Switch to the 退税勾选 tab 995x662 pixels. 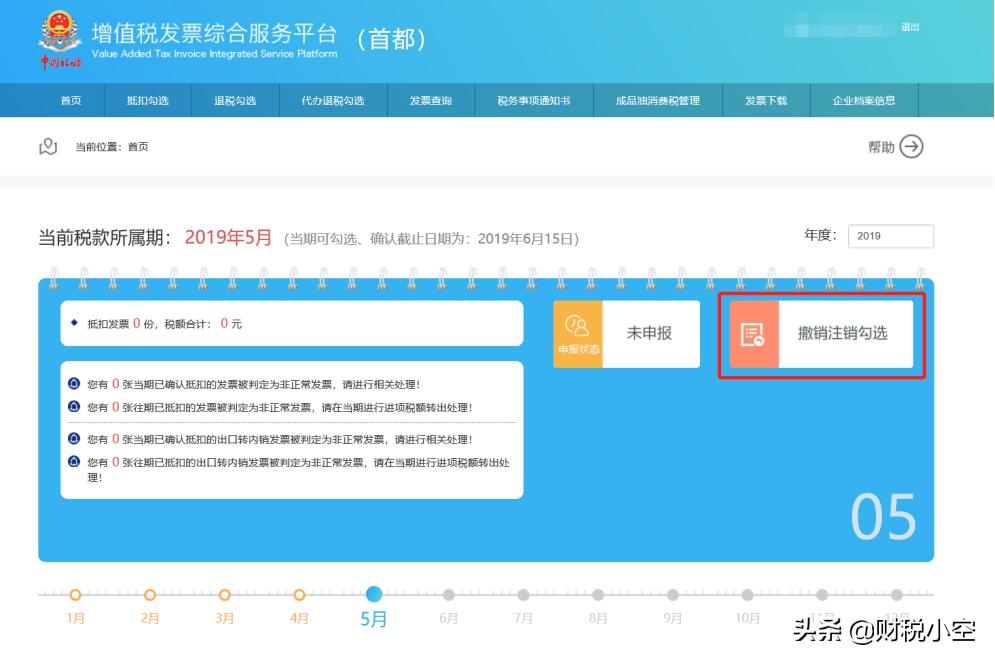[x=234, y=100]
